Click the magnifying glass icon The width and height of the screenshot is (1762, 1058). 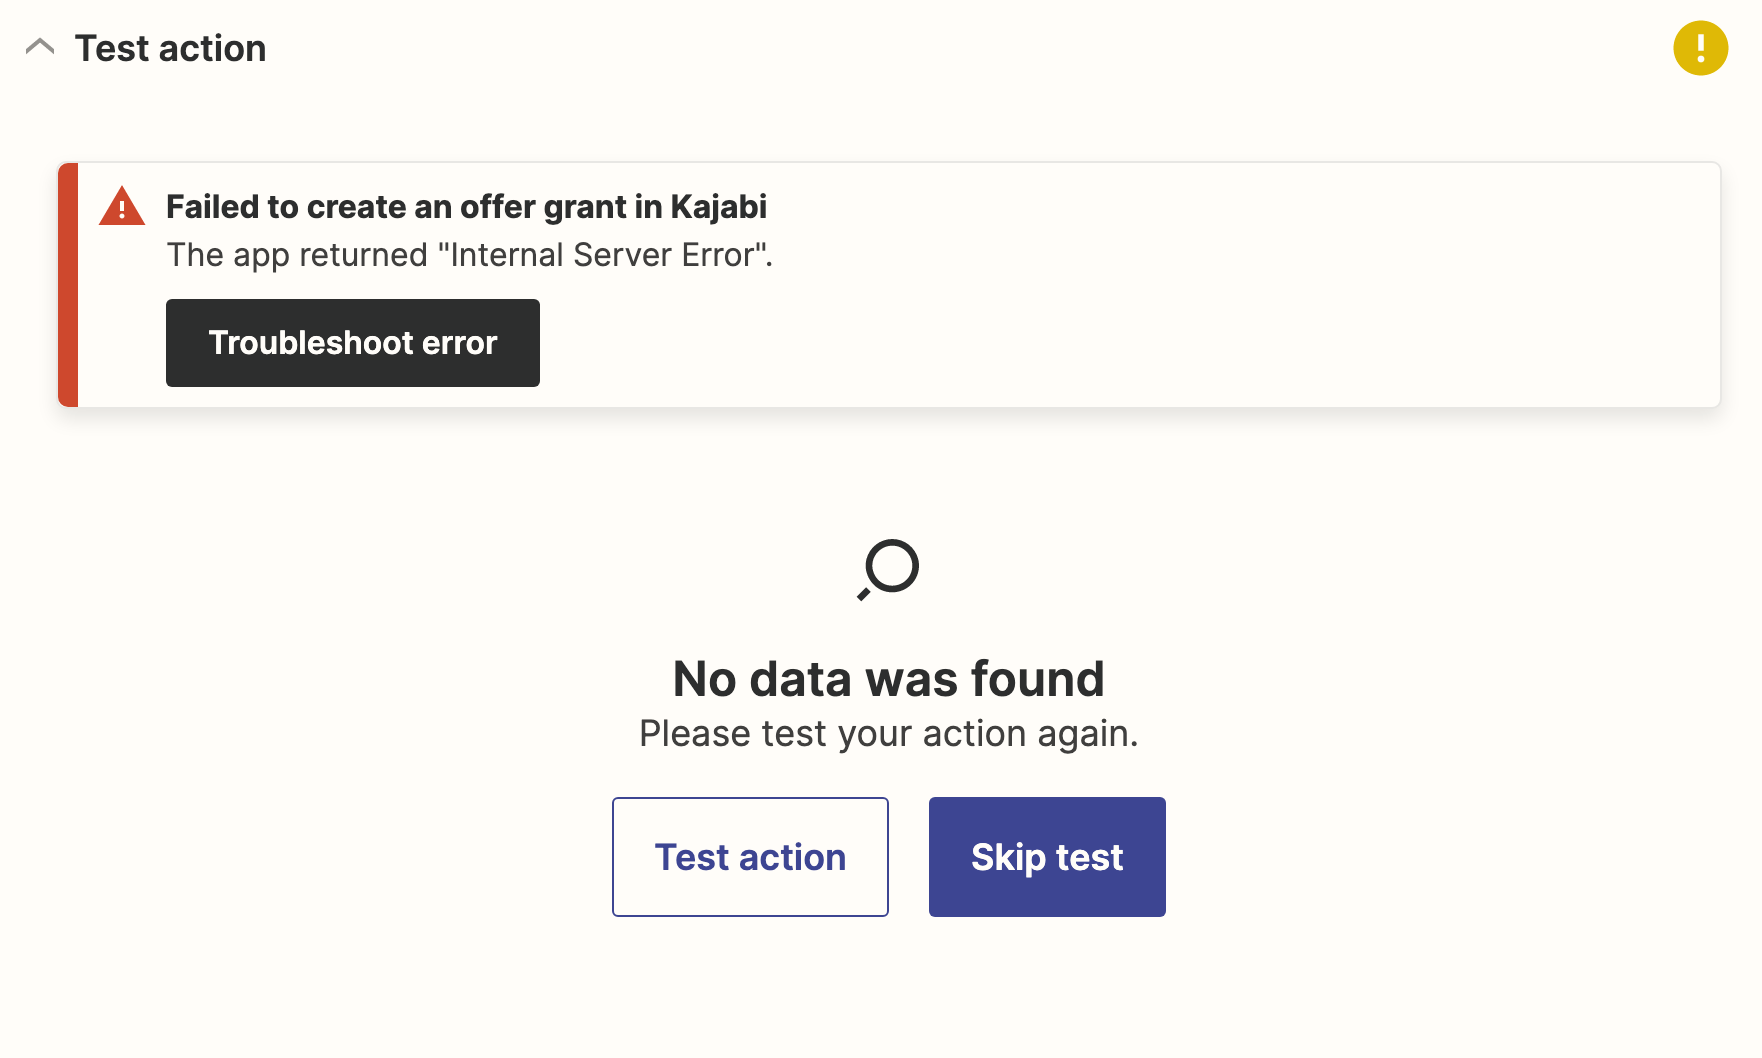[x=888, y=569]
